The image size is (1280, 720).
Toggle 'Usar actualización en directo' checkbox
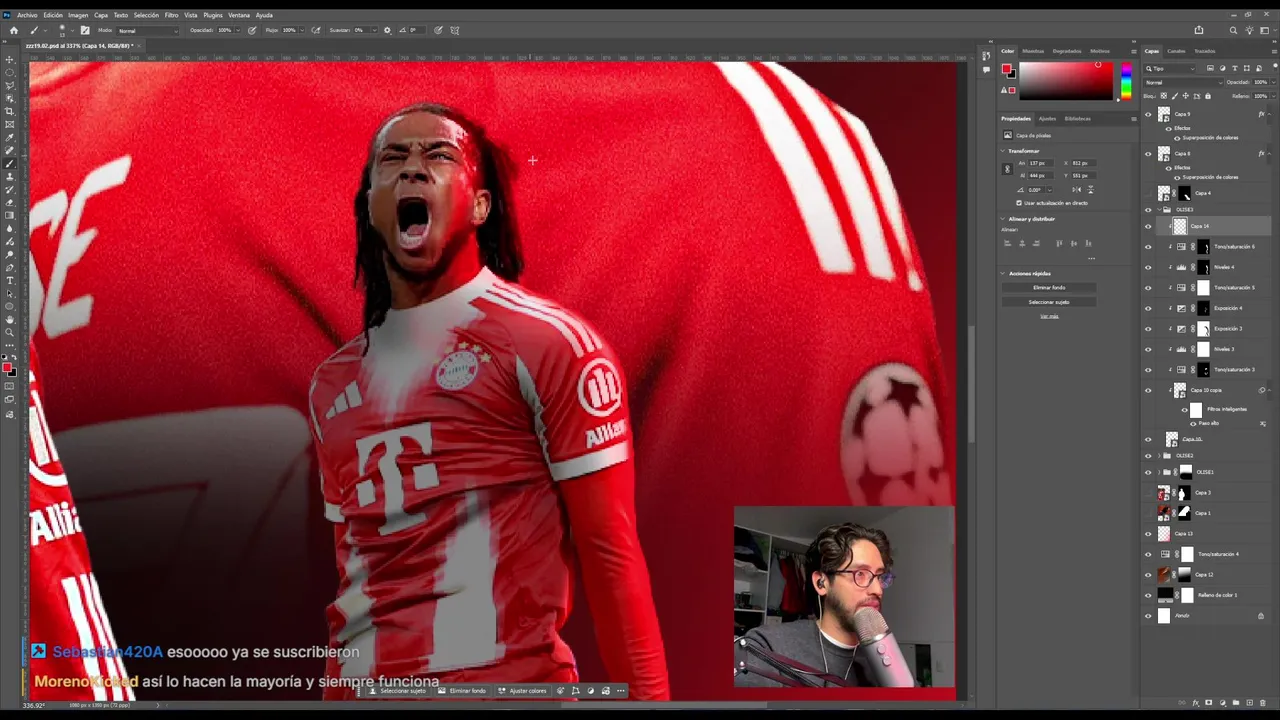pyautogui.click(x=1019, y=203)
